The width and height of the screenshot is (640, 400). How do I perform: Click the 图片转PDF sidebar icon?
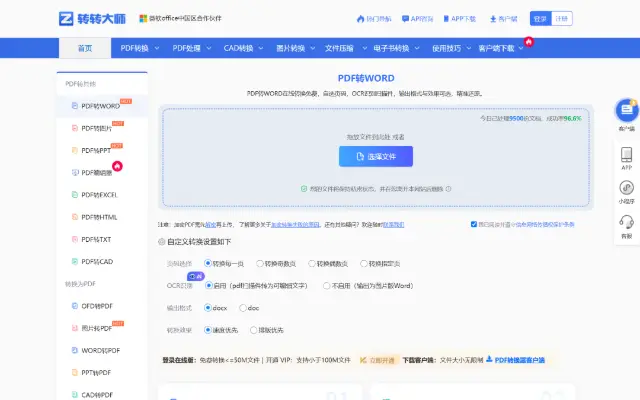[x=75, y=328]
